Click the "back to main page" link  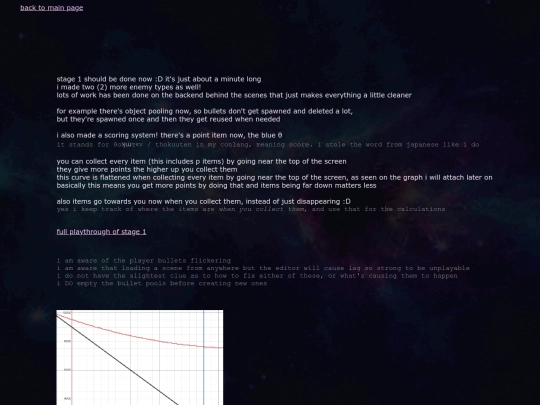(52, 8)
